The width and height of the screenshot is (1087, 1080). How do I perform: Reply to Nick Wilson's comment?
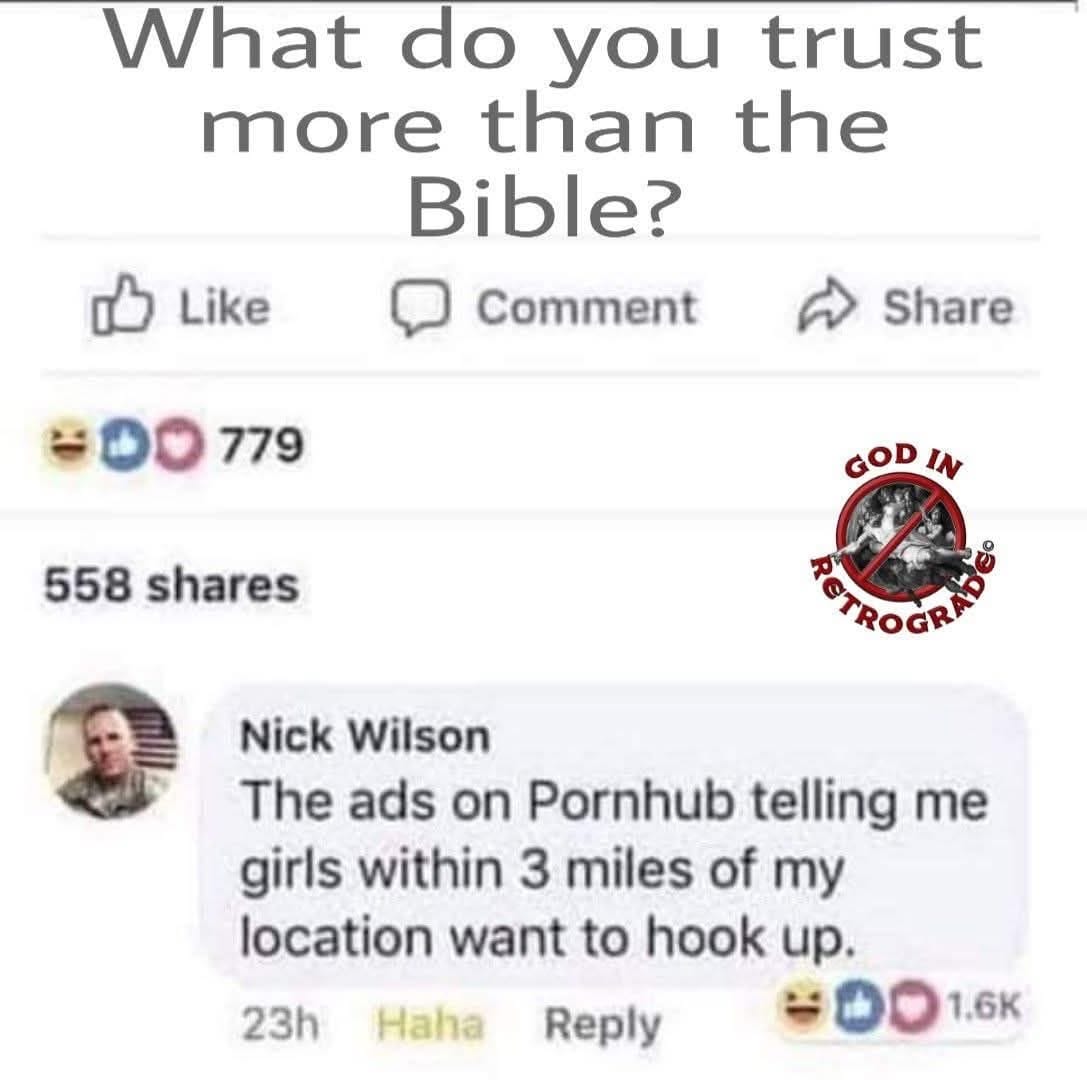tap(602, 1025)
